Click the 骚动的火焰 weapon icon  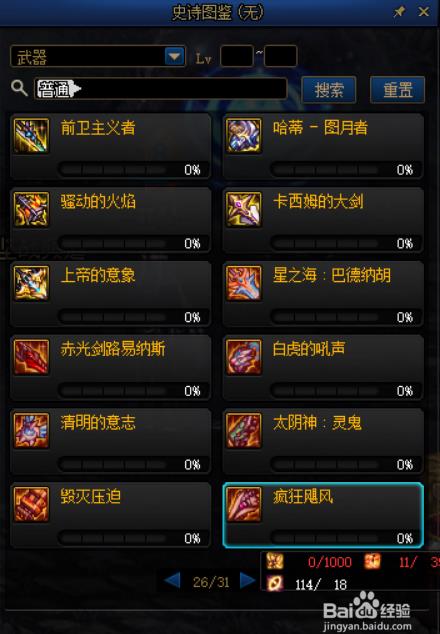[x=31, y=209]
